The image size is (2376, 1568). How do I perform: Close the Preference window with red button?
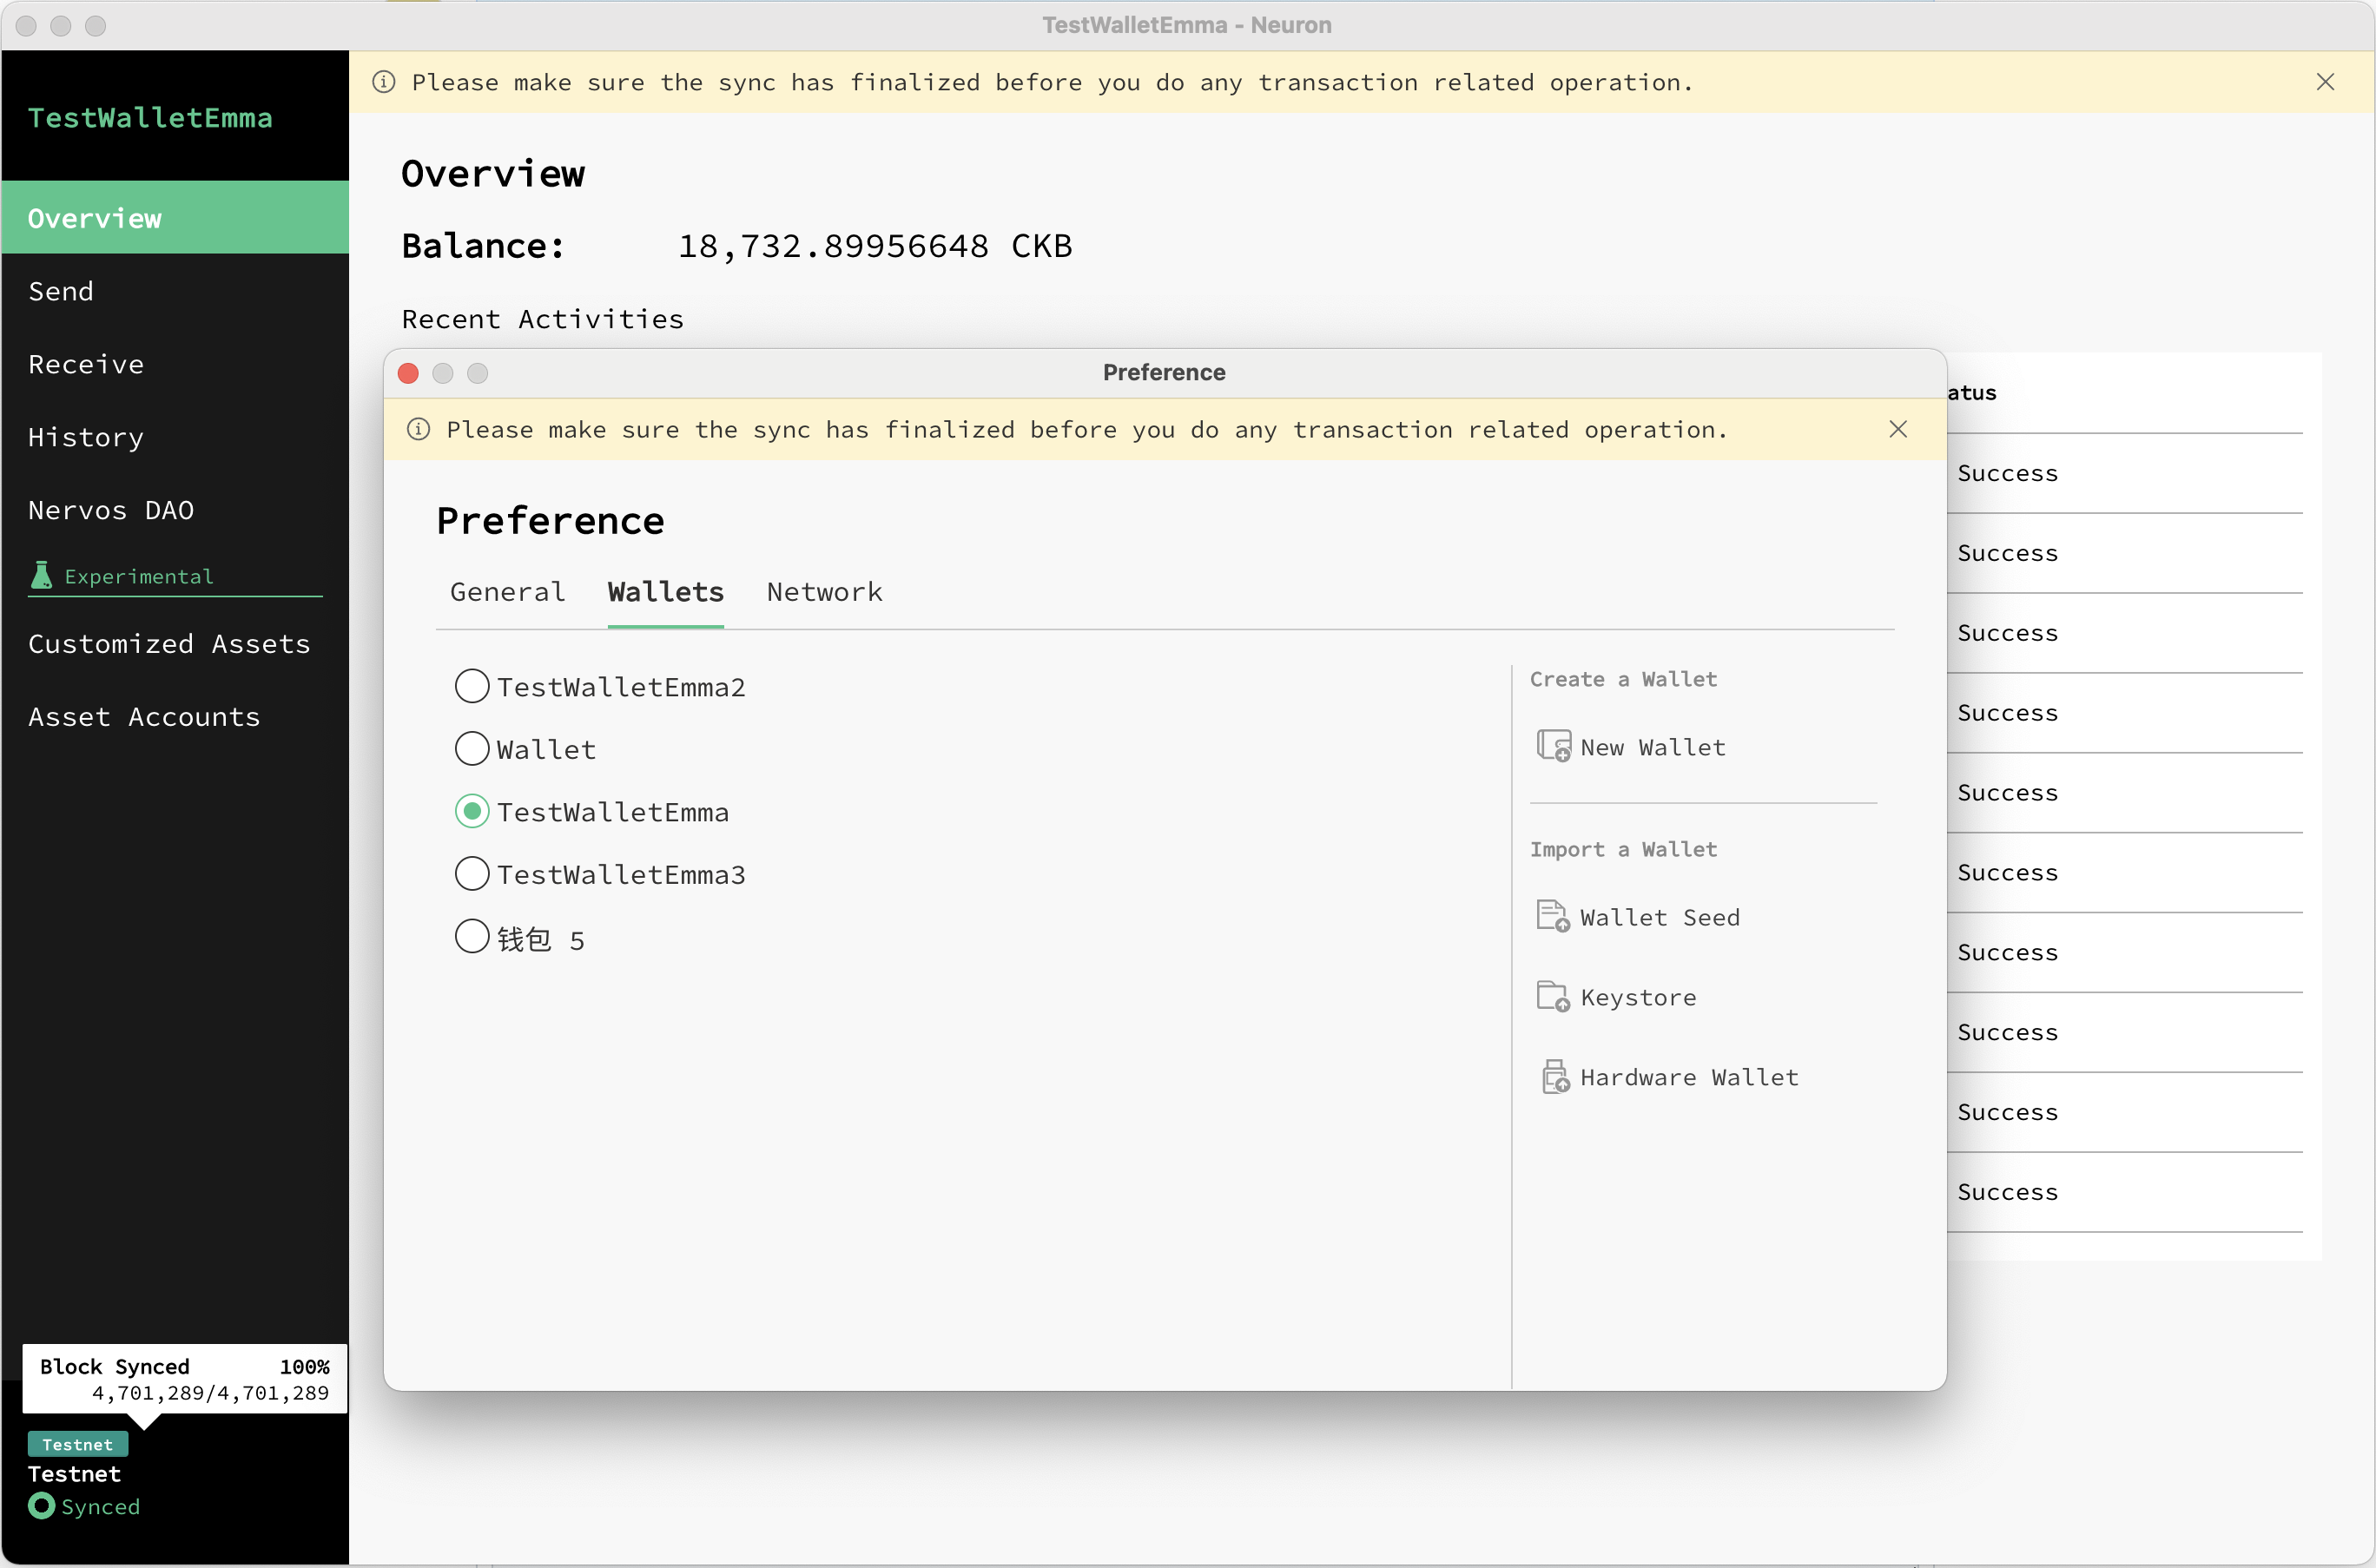(408, 373)
